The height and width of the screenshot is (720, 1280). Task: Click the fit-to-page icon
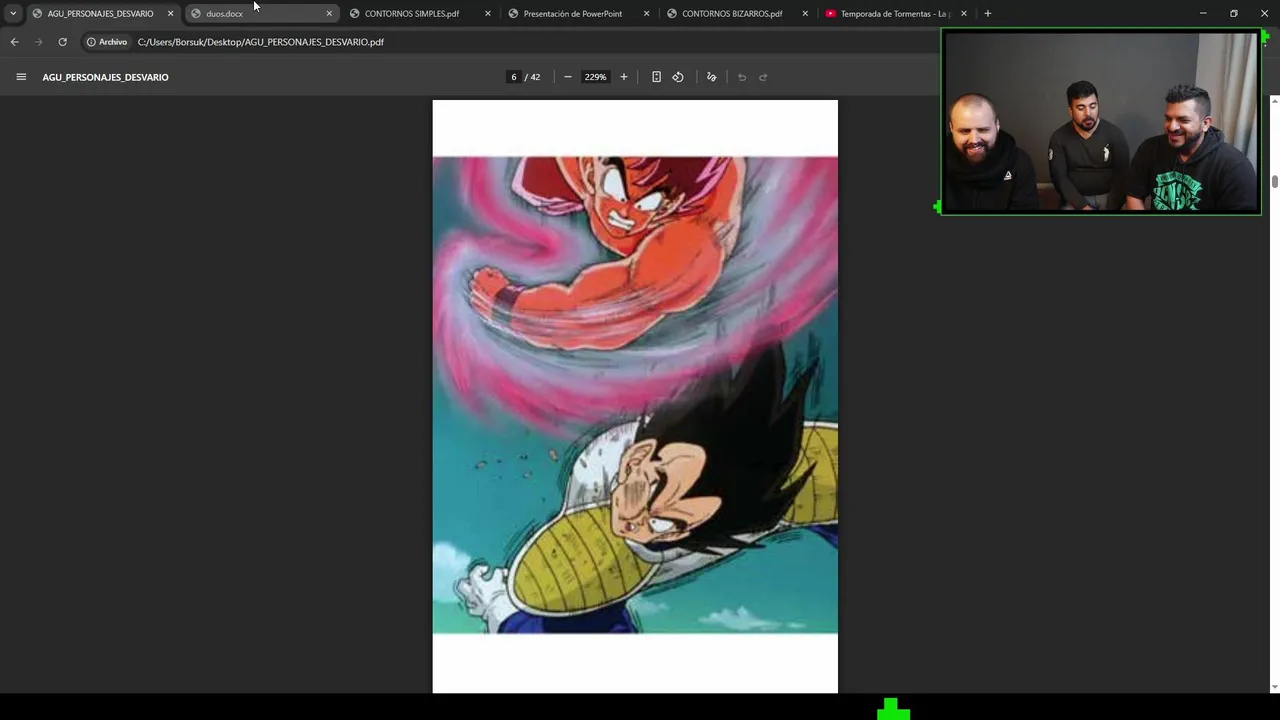click(656, 77)
